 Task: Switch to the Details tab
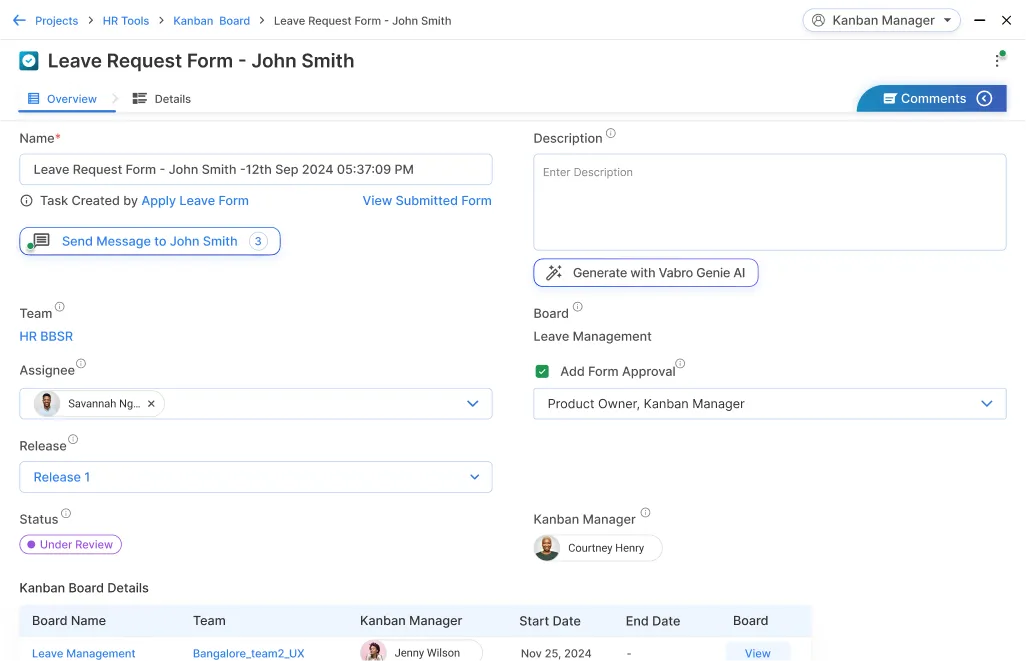(162, 99)
